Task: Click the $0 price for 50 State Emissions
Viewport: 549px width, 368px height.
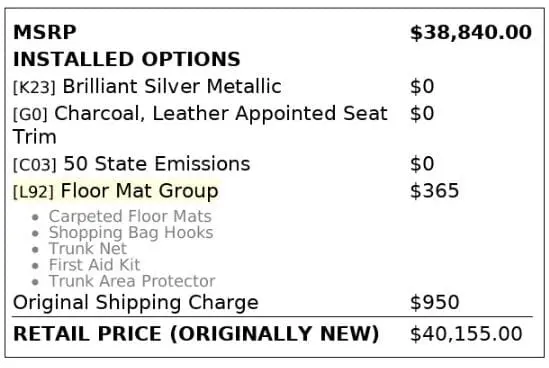Action: pos(422,164)
